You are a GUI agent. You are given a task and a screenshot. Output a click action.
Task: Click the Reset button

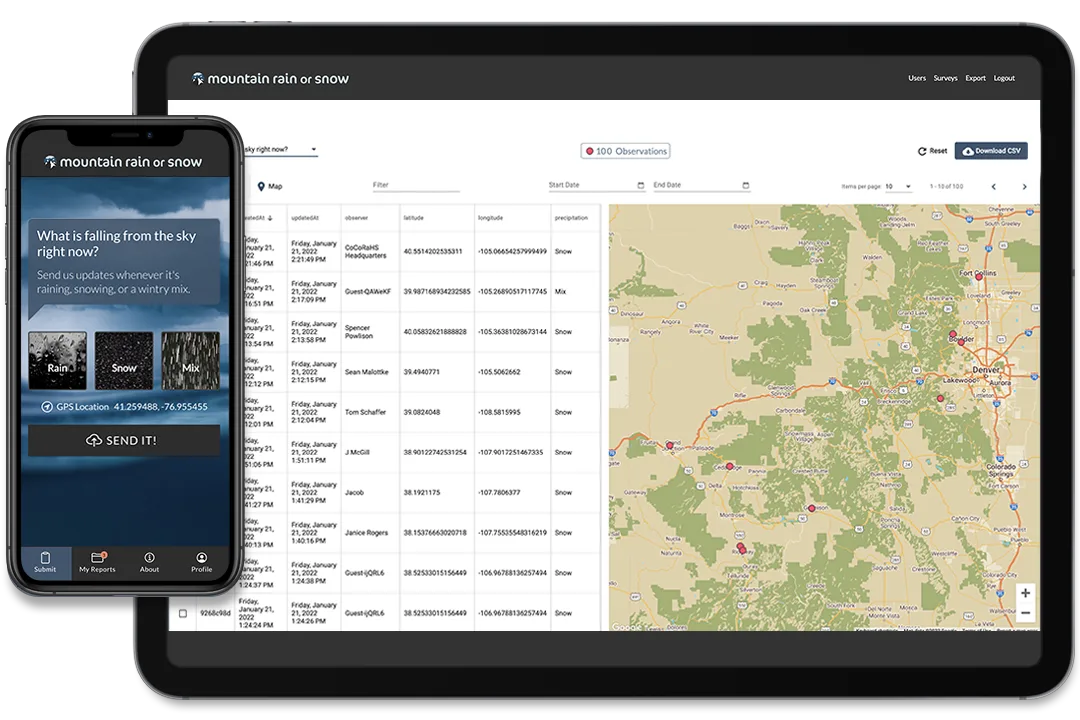pyautogui.click(x=933, y=151)
